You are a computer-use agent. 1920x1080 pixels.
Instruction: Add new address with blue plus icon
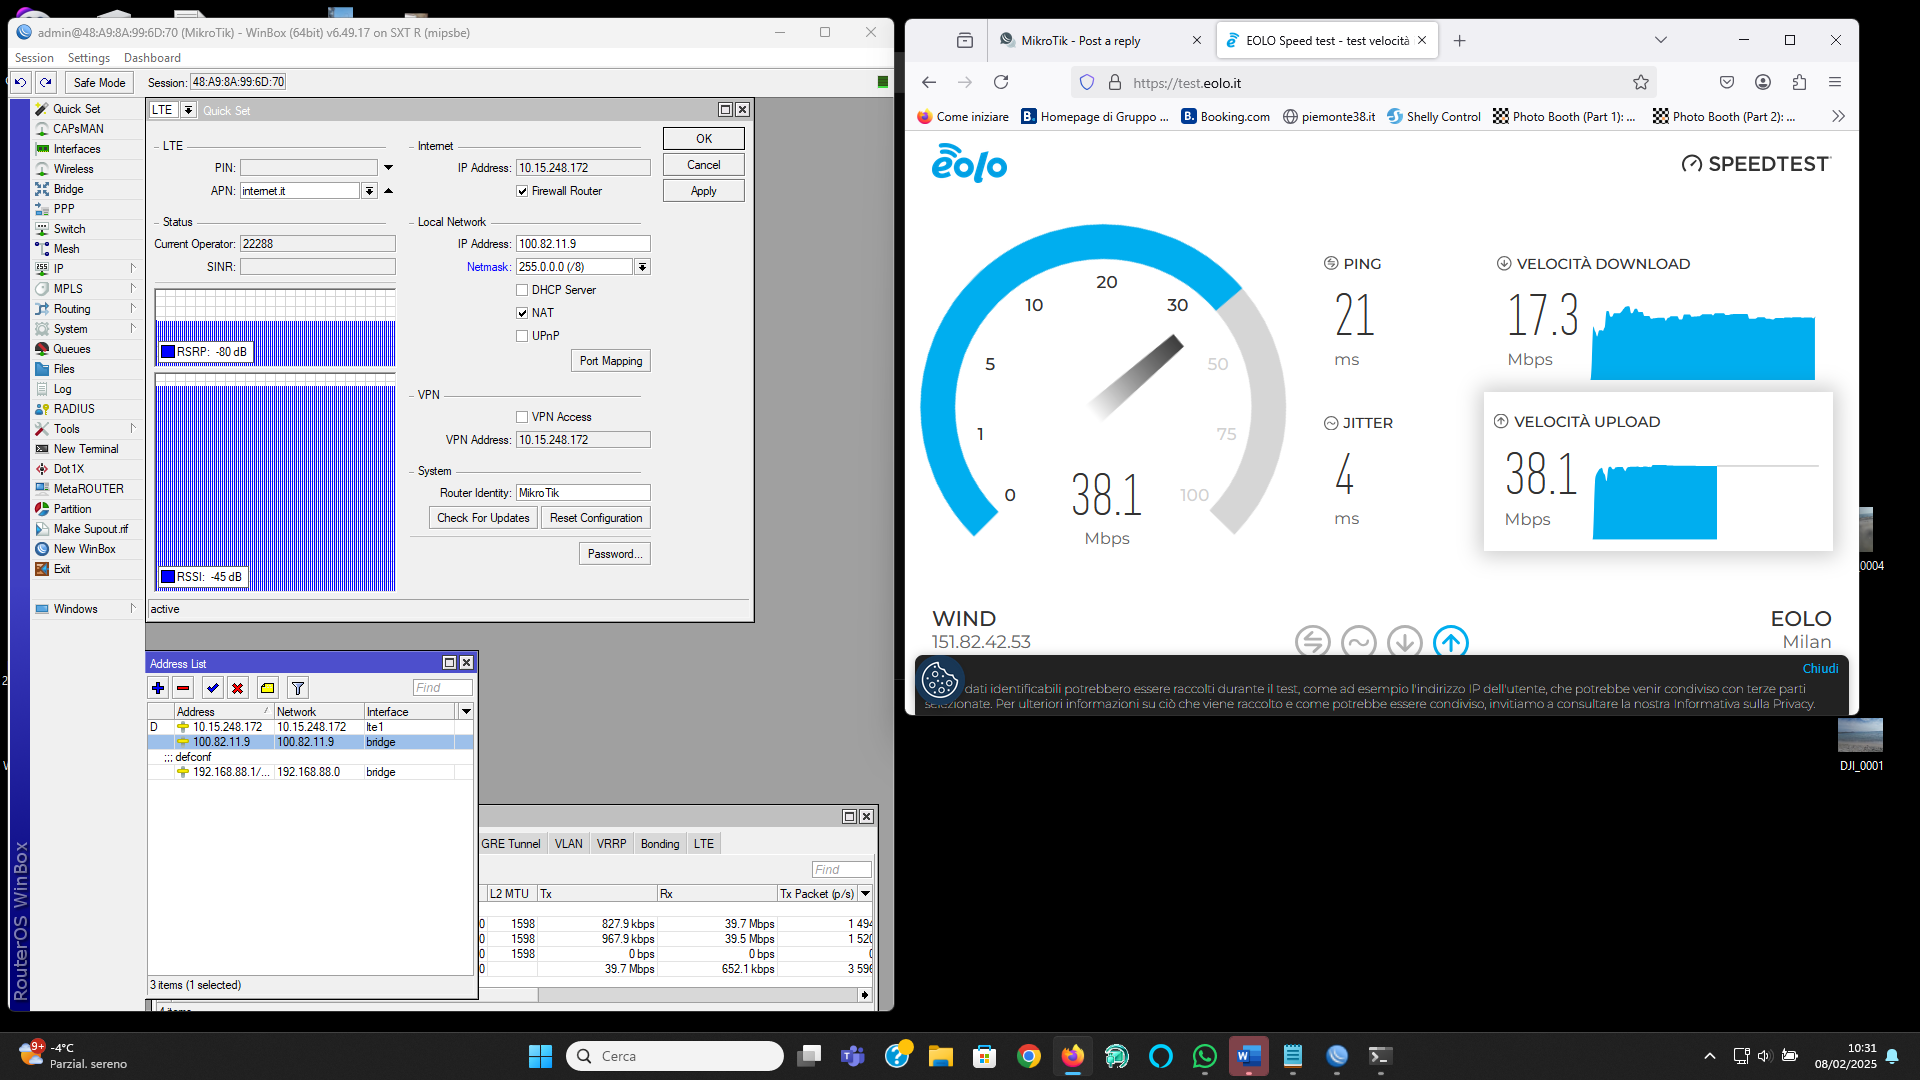click(158, 688)
